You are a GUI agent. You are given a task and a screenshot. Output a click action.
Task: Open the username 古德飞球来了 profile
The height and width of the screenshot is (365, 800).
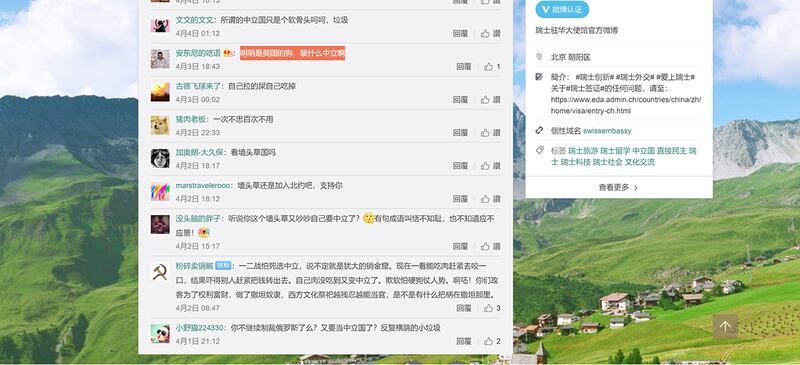click(198, 86)
